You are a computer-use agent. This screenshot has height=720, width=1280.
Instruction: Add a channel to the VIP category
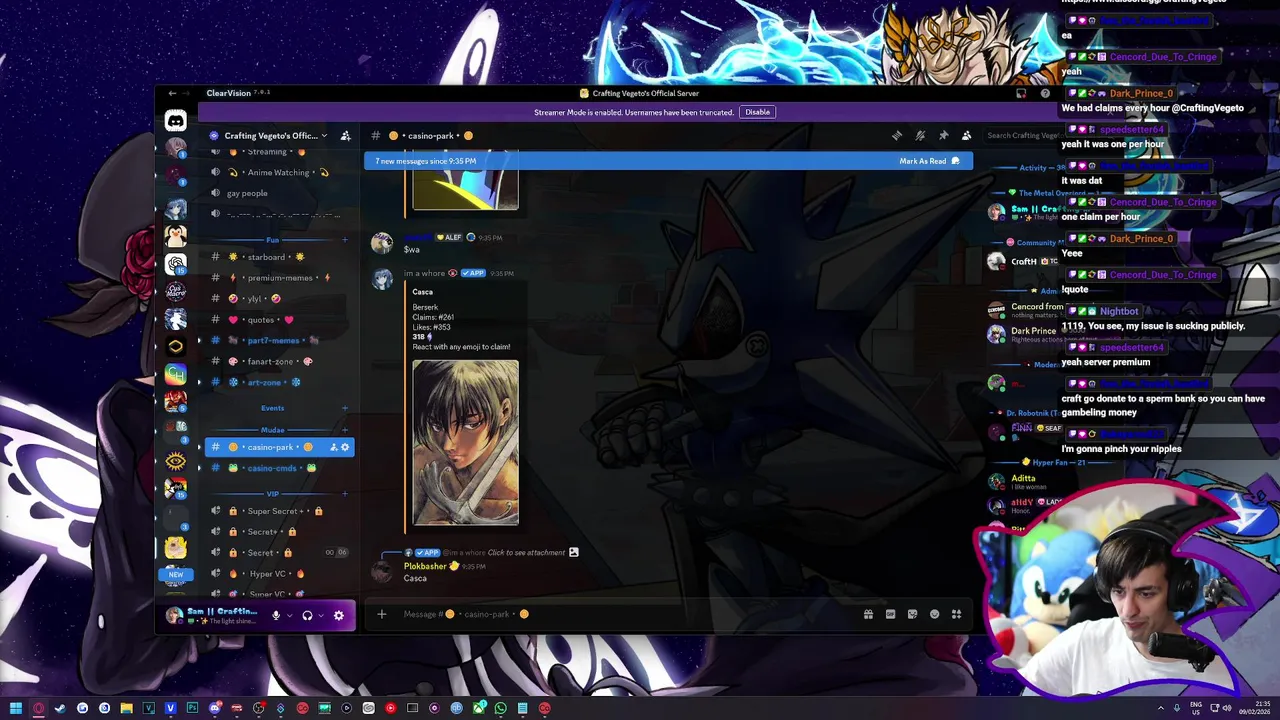[345, 494]
